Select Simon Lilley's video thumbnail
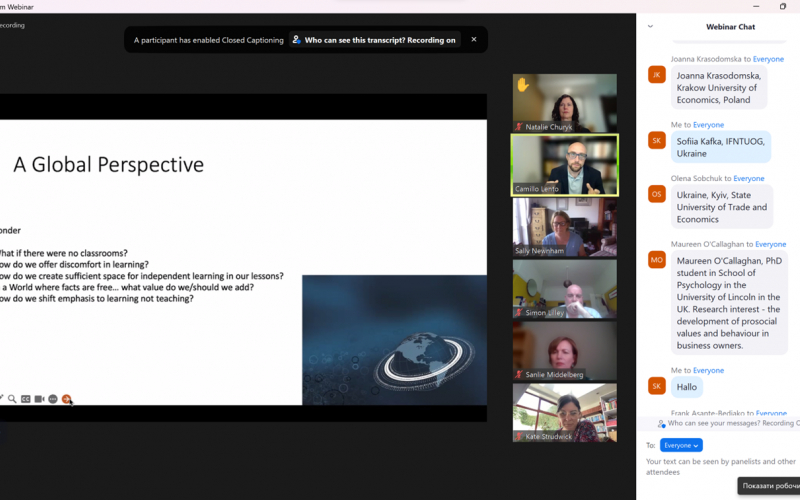Viewport: 800px width, 500px height. [565, 289]
